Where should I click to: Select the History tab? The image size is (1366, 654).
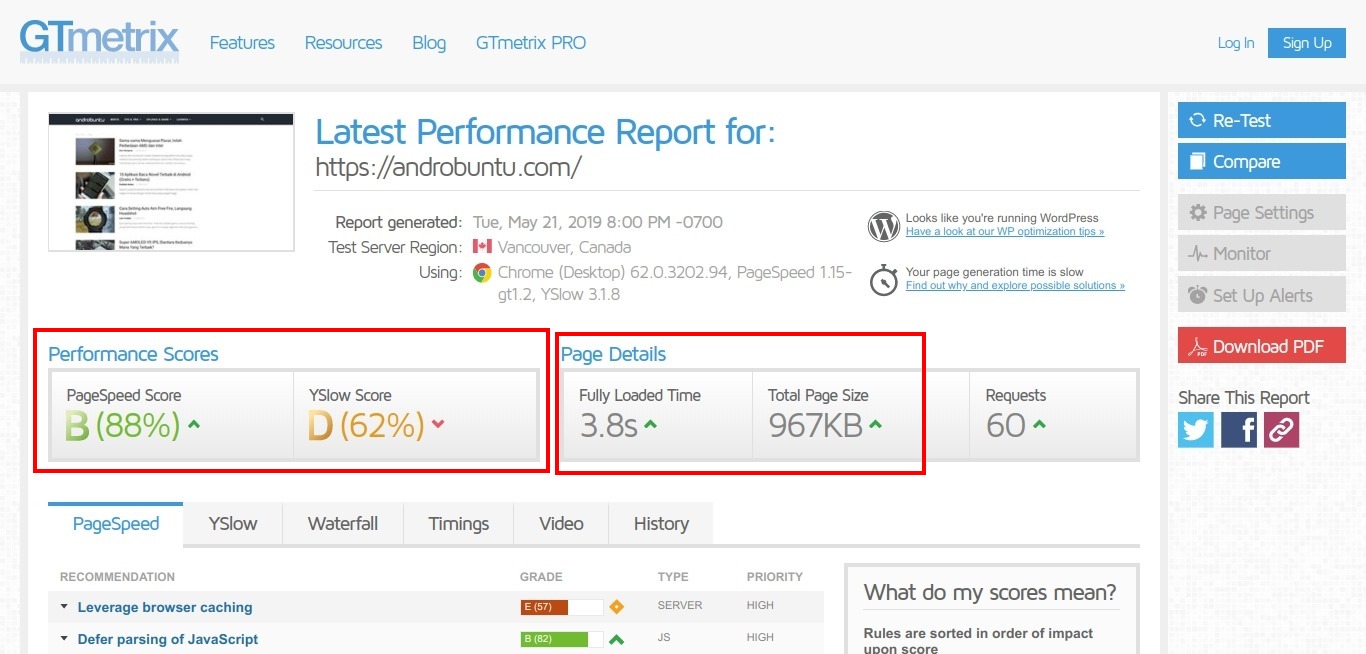point(661,524)
